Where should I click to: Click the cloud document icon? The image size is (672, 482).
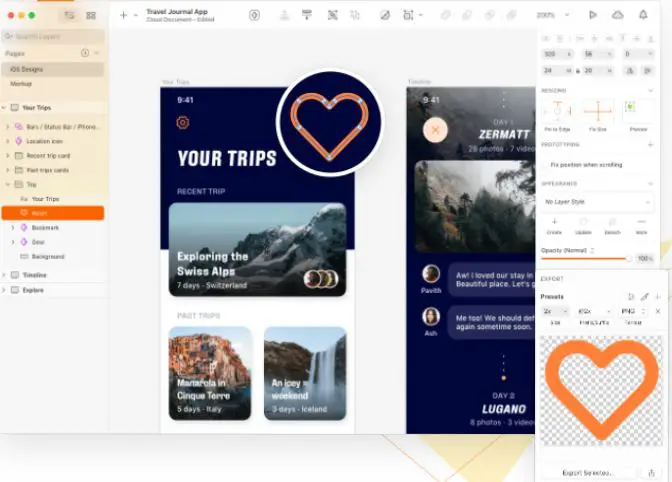tap(617, 15)
